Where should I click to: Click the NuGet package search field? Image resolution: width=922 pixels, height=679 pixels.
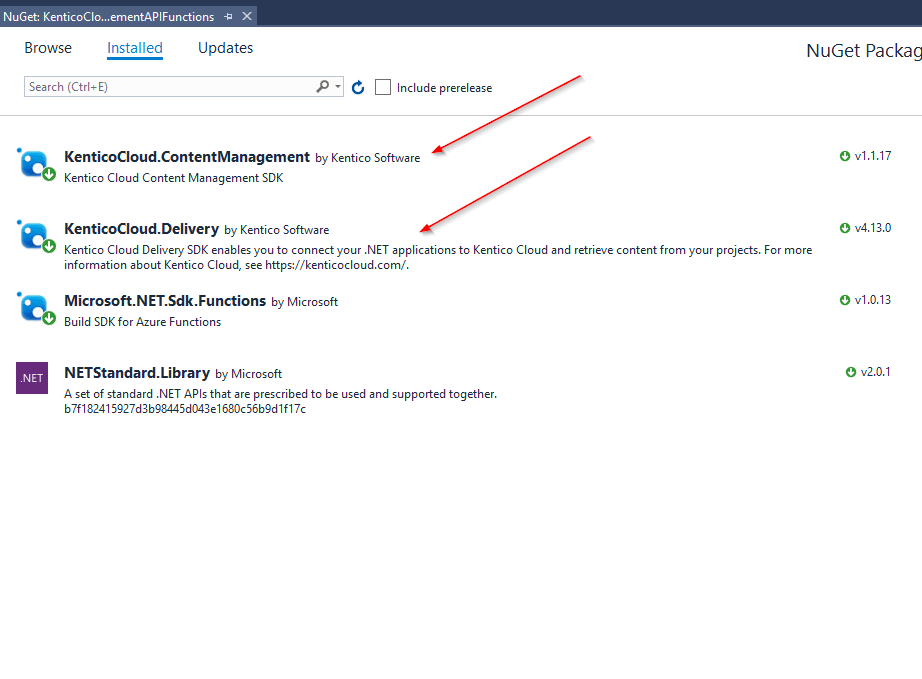(x=165, y=87)
